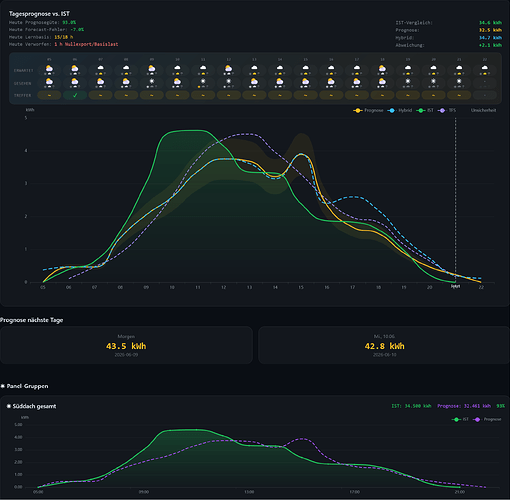510x500 pixels.
Task: Click the ERWARTET row label
Action: click(23, 71)
